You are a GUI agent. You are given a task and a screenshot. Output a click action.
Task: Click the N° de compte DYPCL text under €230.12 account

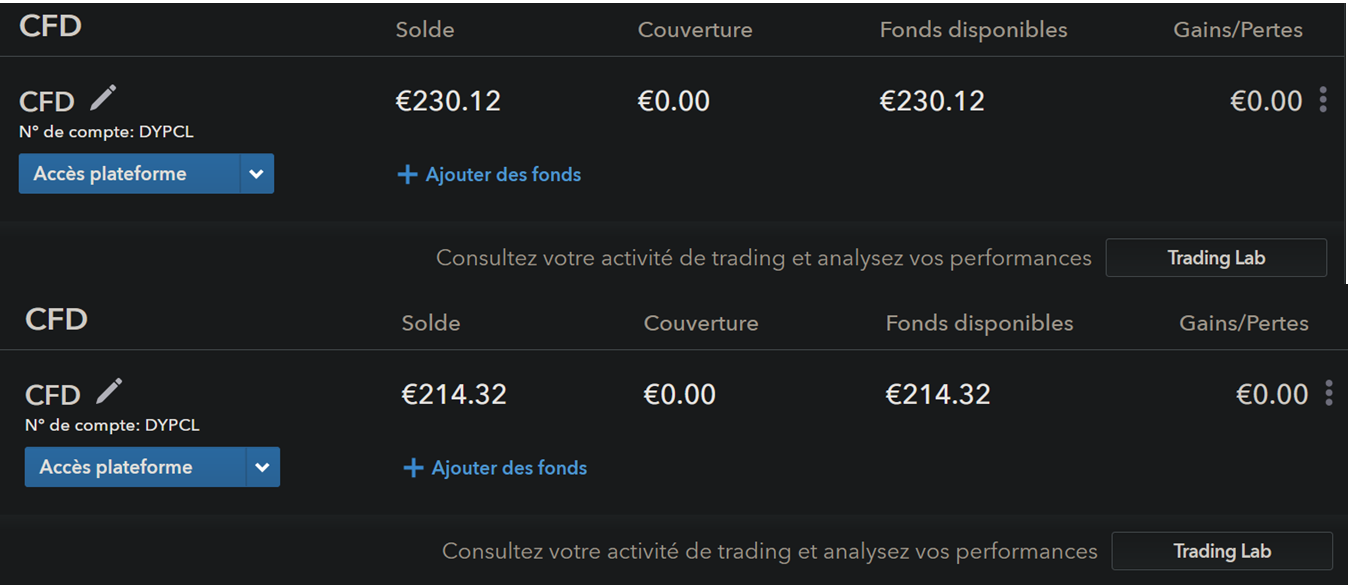[100, 132]
